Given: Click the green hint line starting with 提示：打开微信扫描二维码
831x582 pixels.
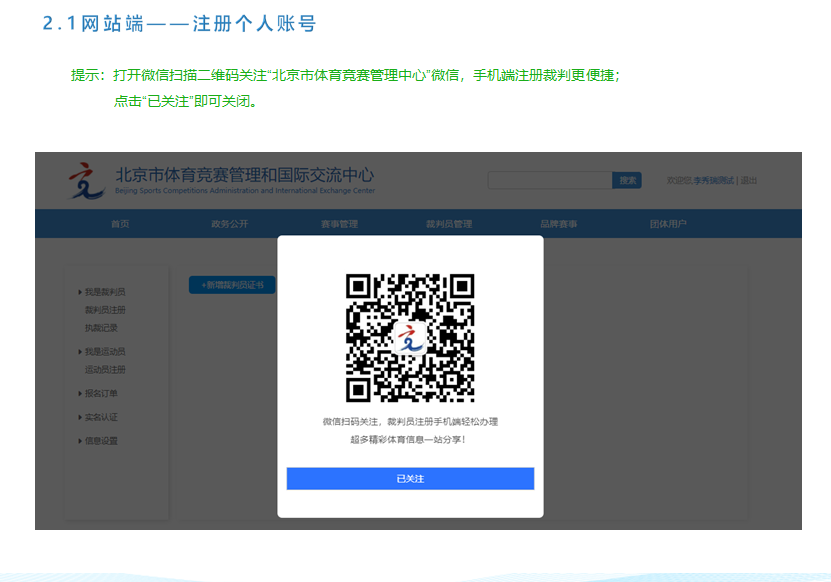Looking at the screenshot, I should click(x=346, y=75).
